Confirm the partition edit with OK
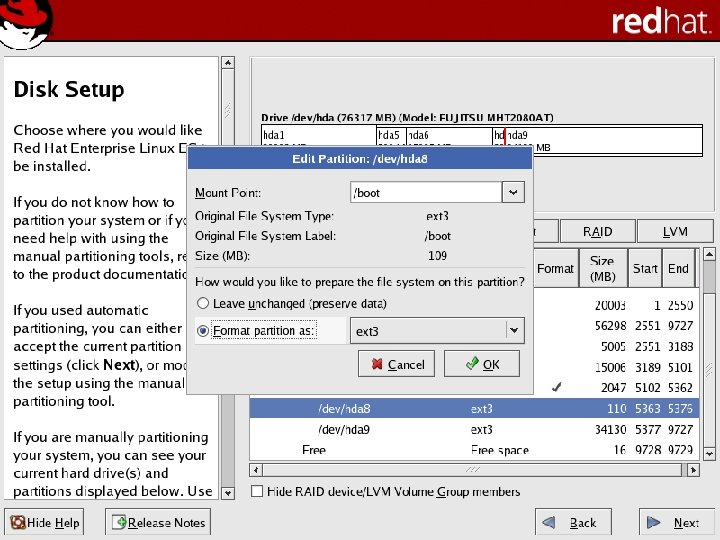720x540 pixels. [482, 364]
